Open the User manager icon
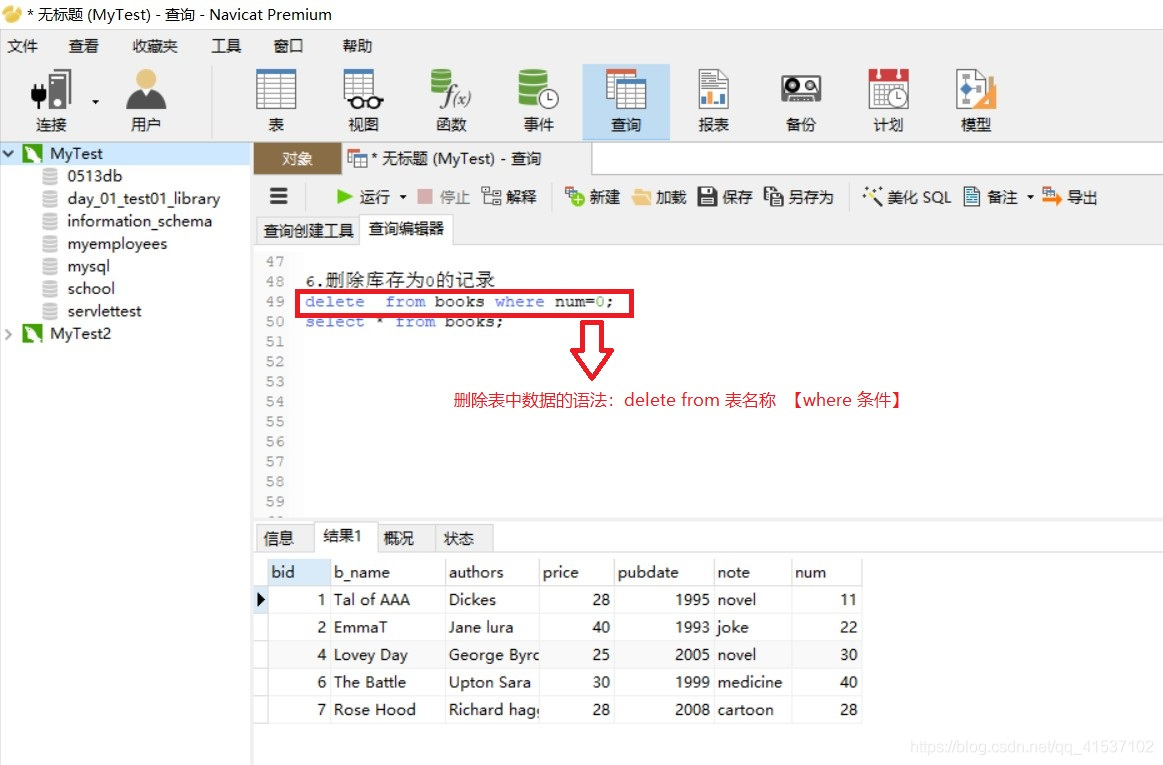 point(146,100)
